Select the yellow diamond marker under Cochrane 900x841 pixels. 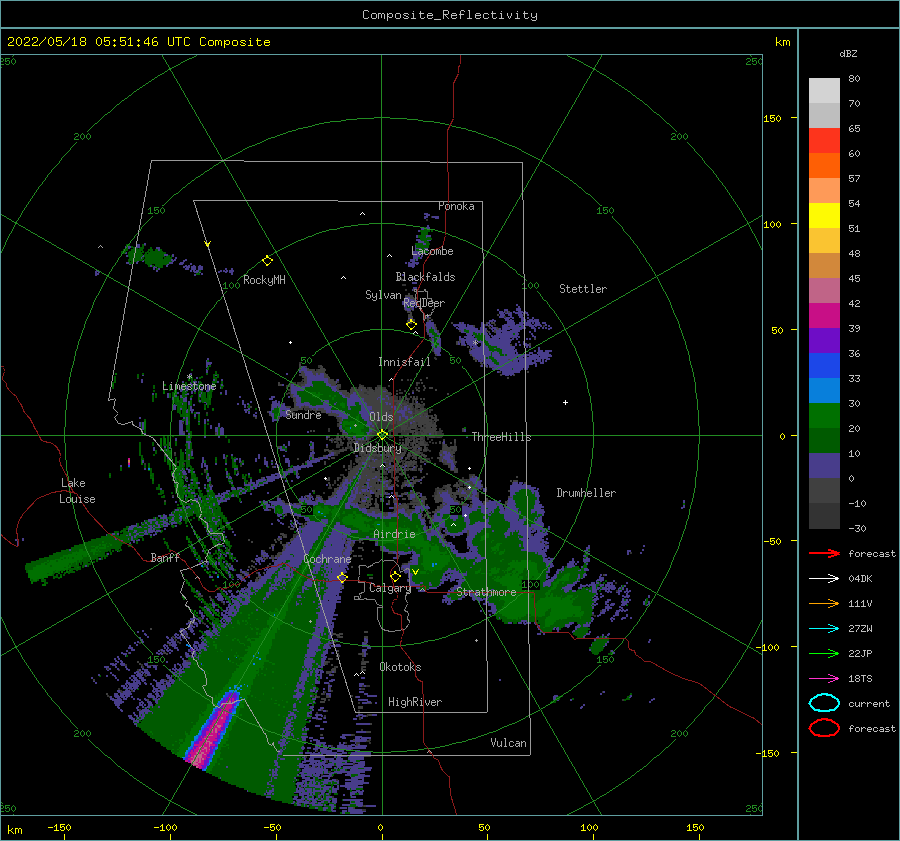pos(342,577)
